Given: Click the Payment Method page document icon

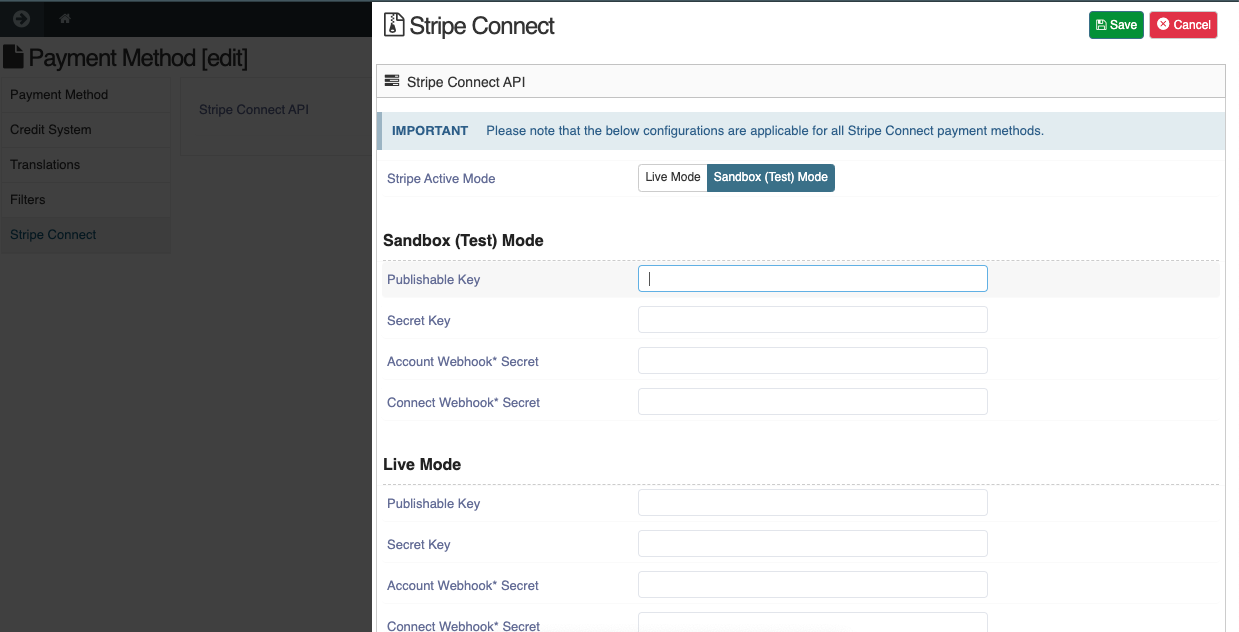Looking at the screenshot, I should tap(13, 57).
